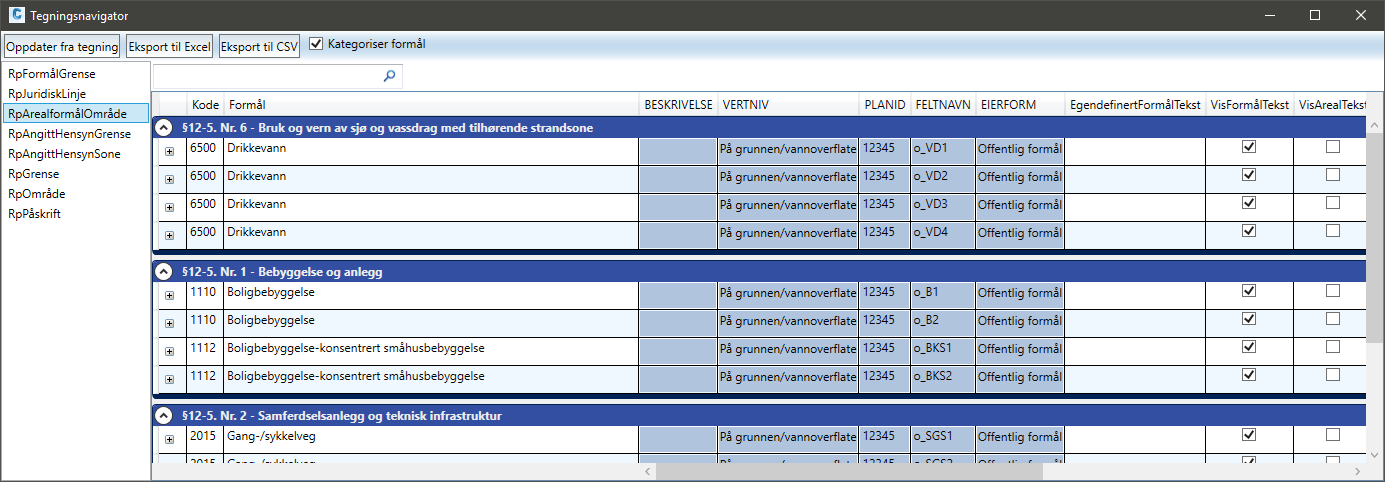
Task: Collapse the Samferdselsanlegg og teknisk infrastruktur group
Action: (163, 415)
